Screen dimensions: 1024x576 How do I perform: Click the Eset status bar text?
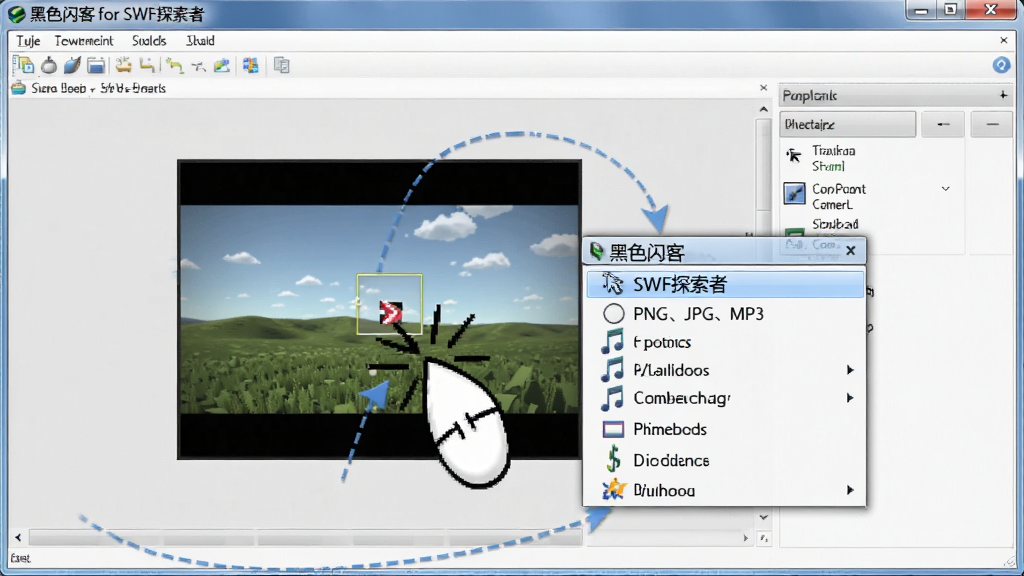point(20,558)
